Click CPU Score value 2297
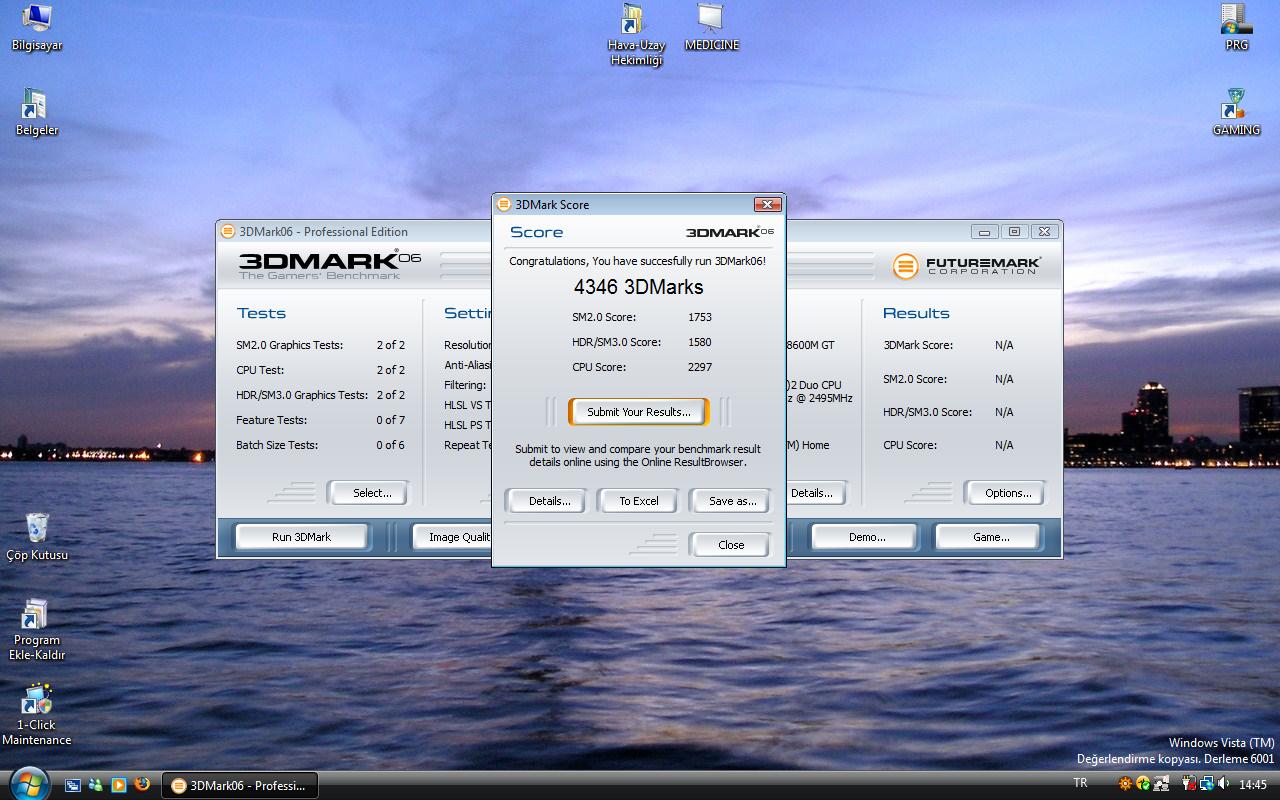 pyautogui.click(x=700, y=367)
